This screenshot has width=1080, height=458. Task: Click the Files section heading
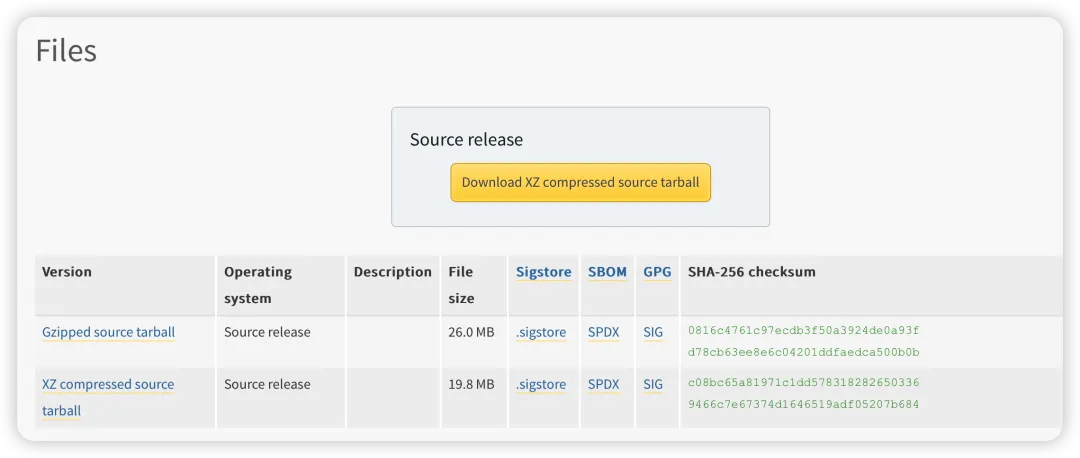click(66, 51)
